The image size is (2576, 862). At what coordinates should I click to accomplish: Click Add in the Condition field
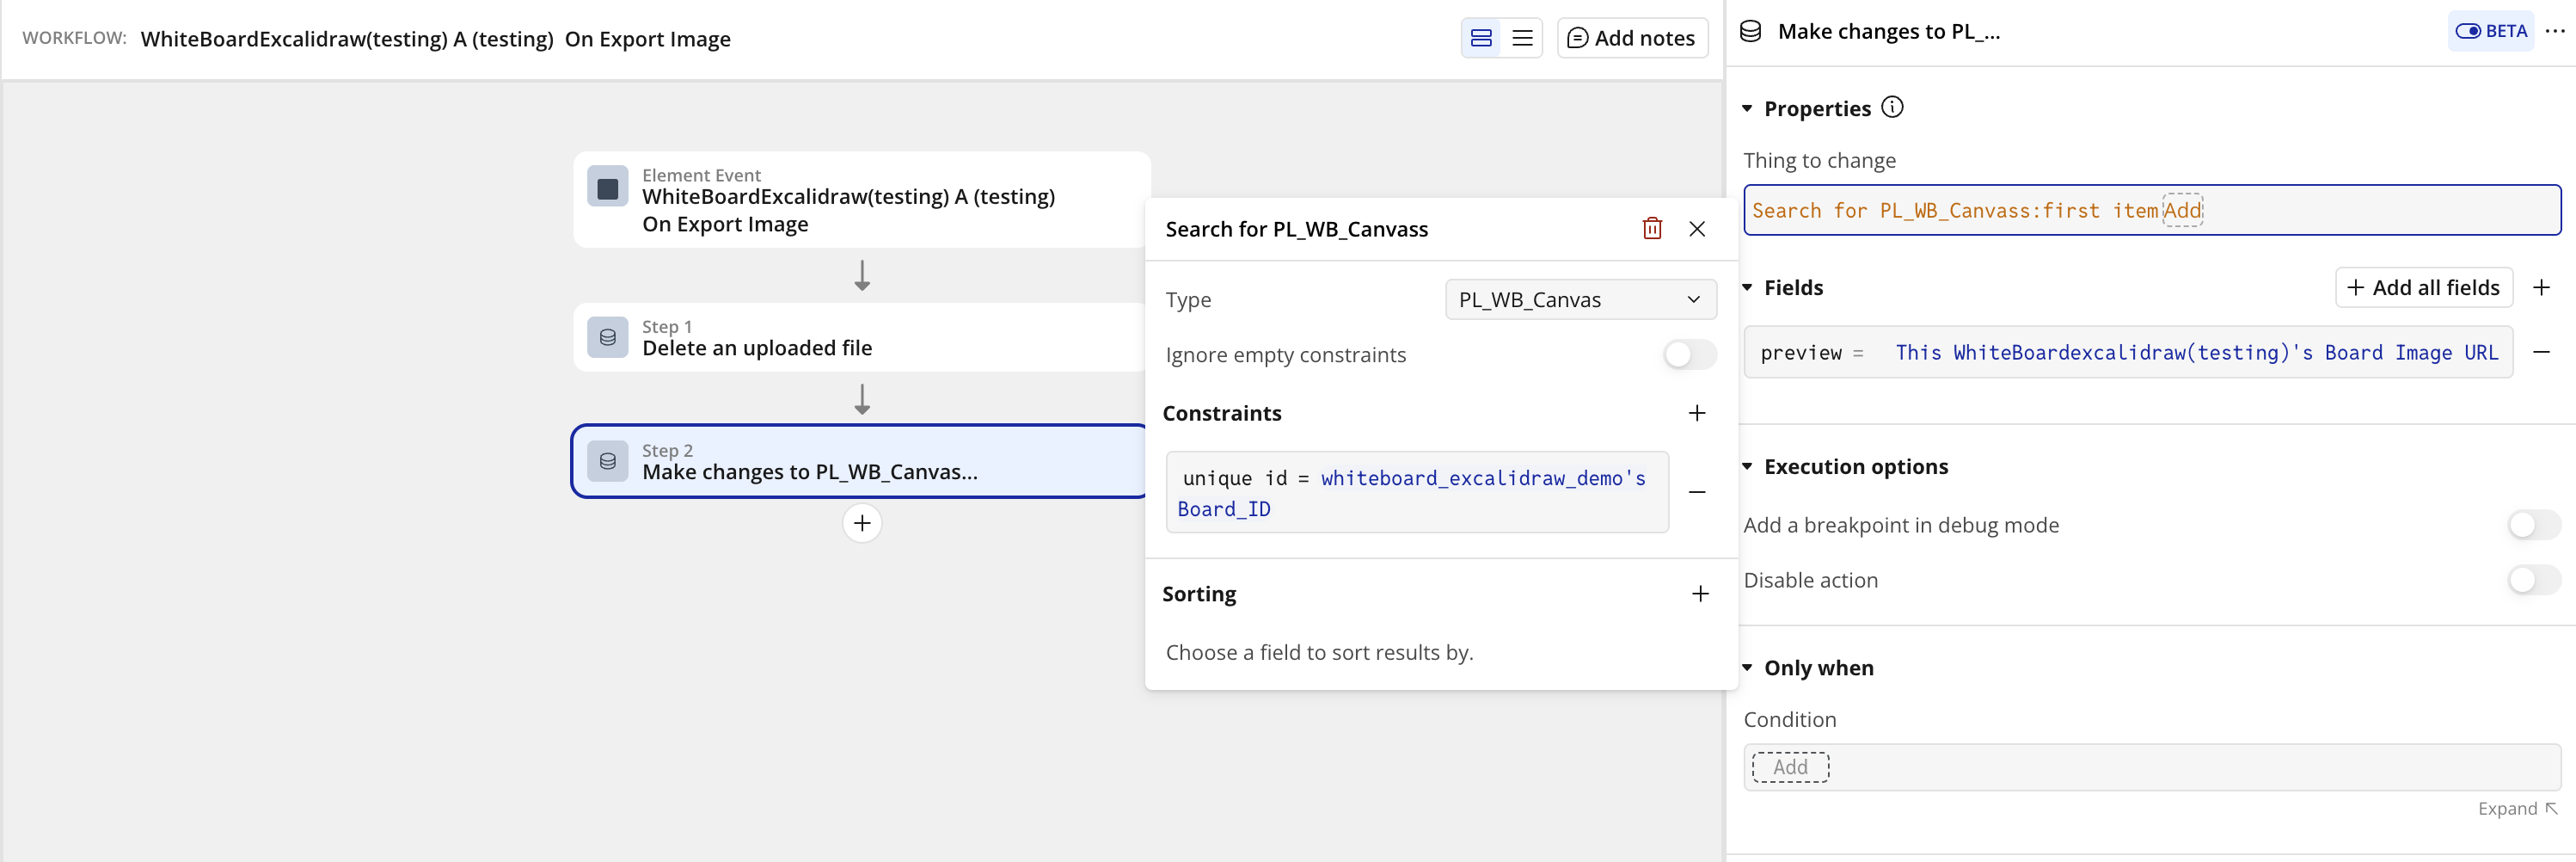pos(1790,767)
